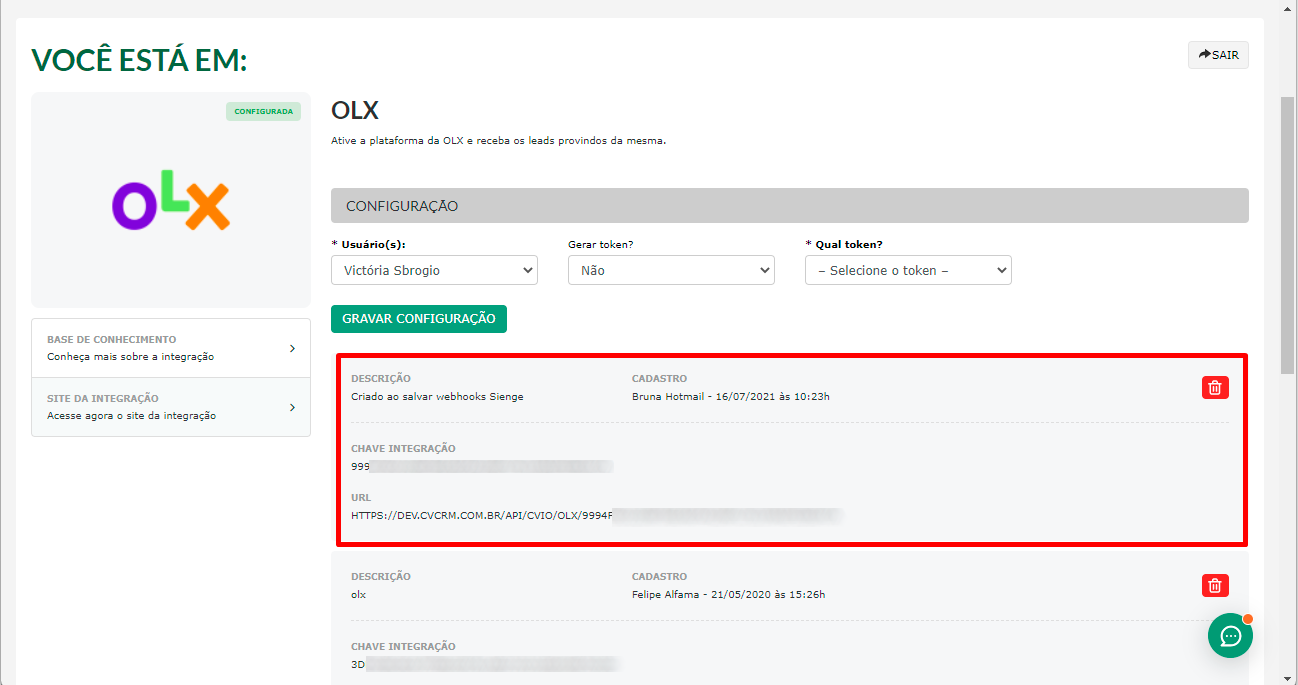Viewport: 1298px width, 685px height.
Task: Click the integration key starting with 3D
Action: [484, 664]
